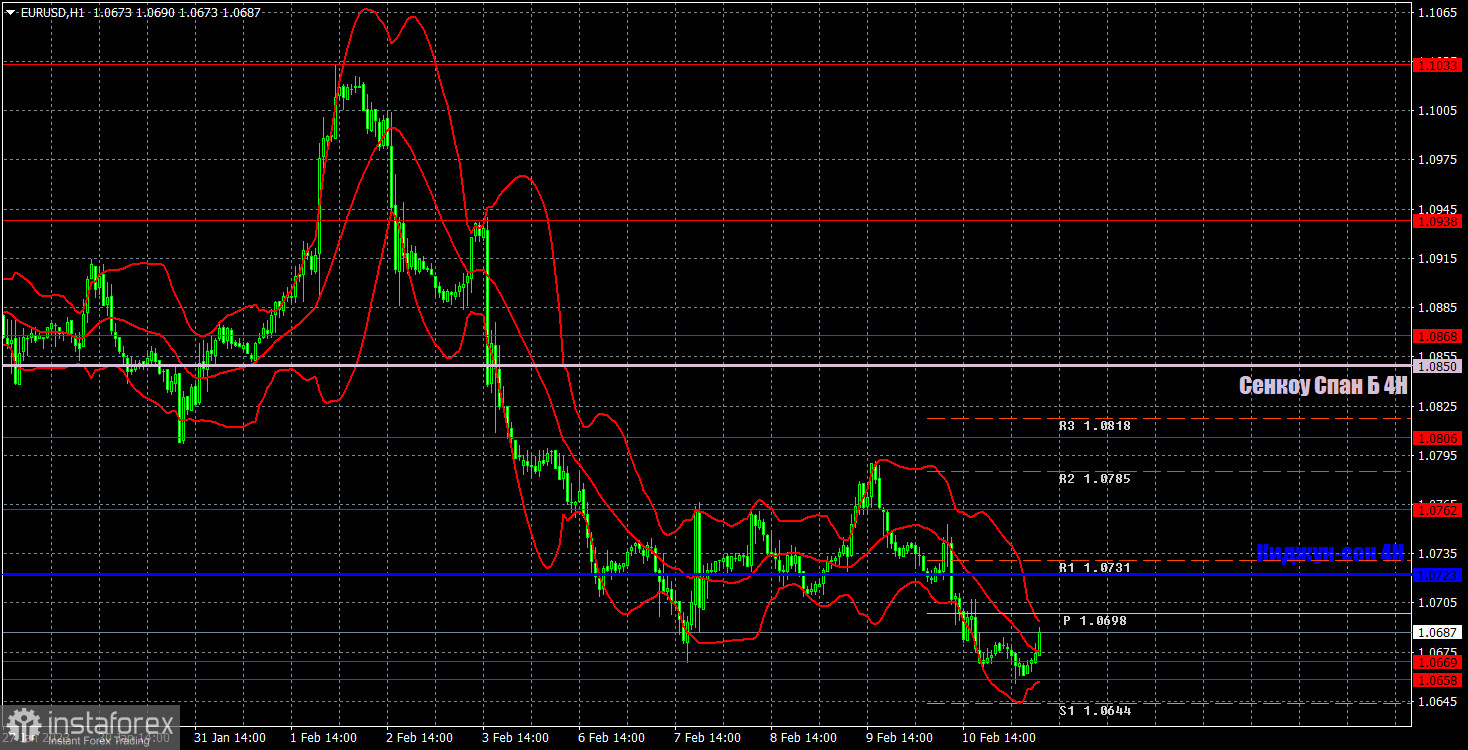Click the triangle arrow before EURUSD,H1 title
Image resolution: width=1468 pixels, height=750 pixels.
pyautogui.click(x=10, y=13)
